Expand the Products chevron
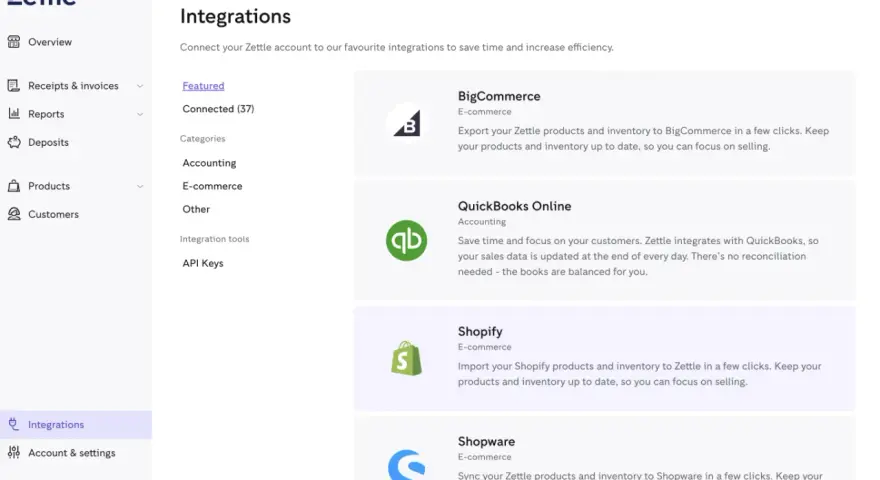The image size is (880, 480). point(140,186)
